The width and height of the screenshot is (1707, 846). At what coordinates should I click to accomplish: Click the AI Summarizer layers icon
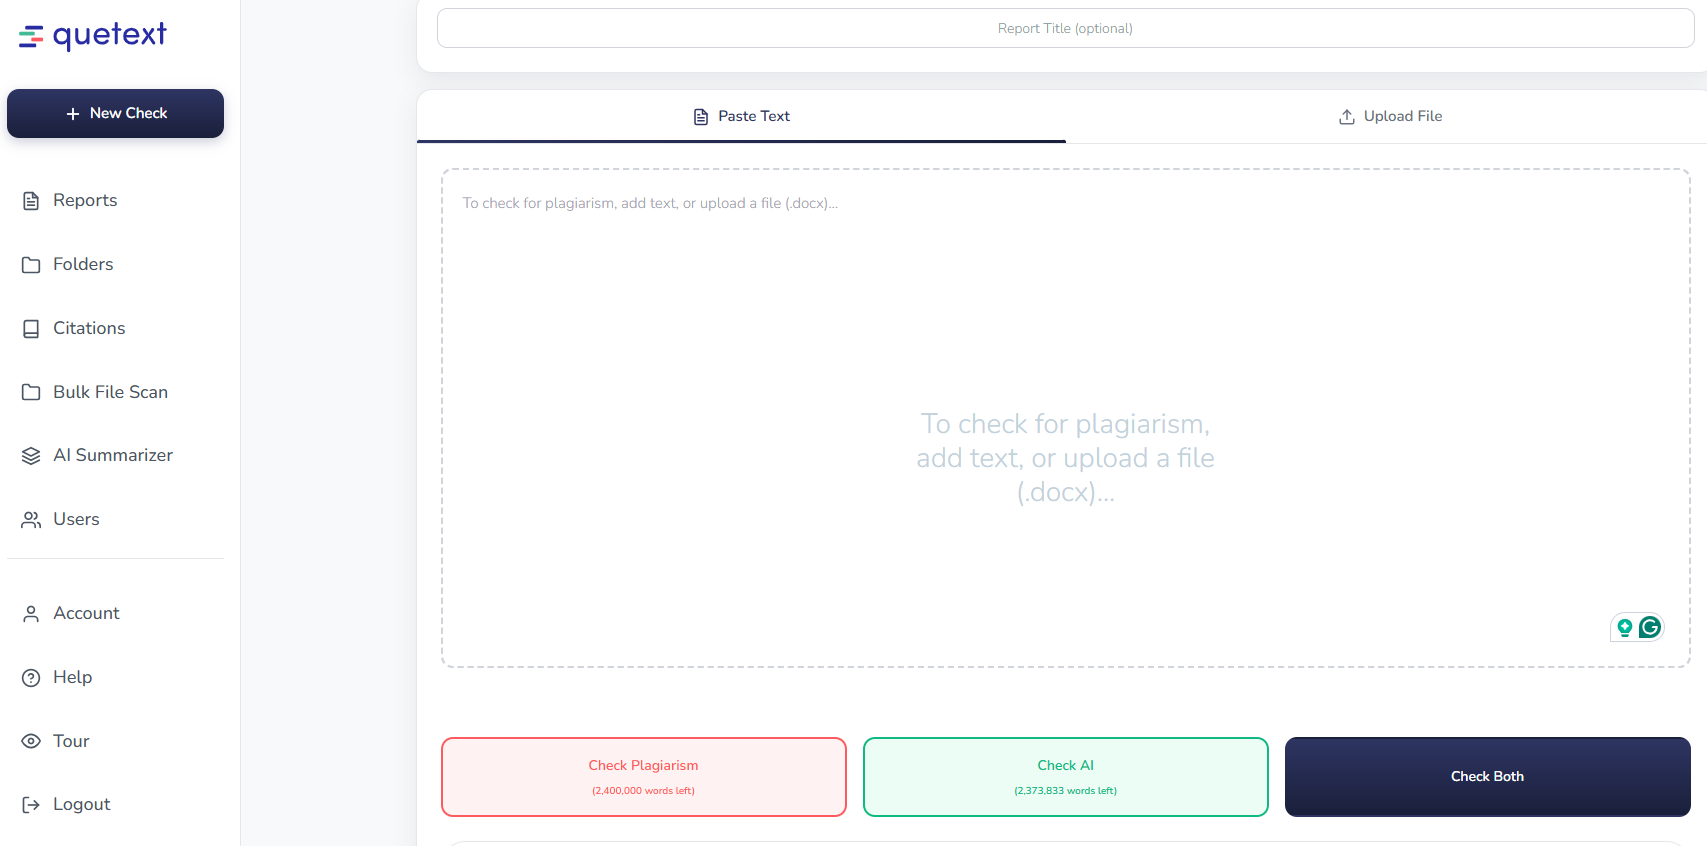[x=31, y=456]
